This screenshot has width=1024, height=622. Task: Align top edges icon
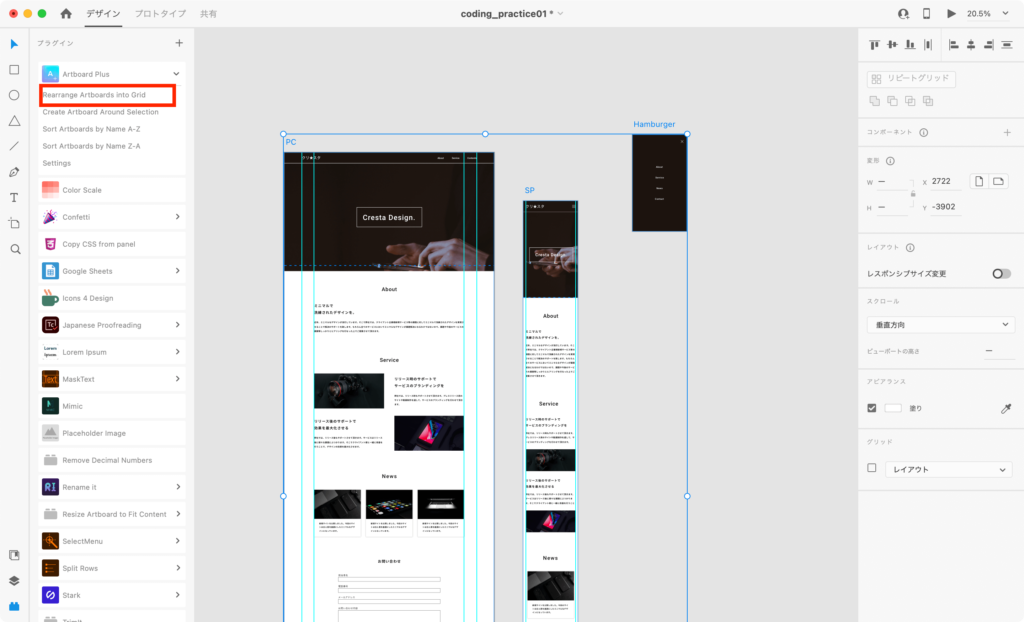pos(874,44)
